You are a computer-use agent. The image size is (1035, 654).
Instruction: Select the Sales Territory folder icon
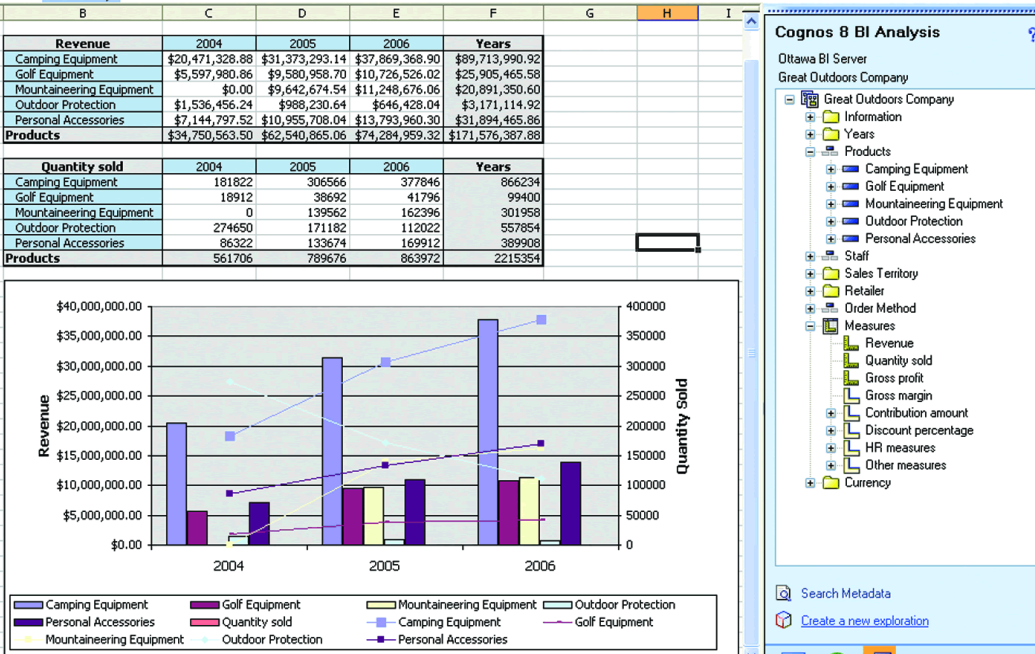831,273
